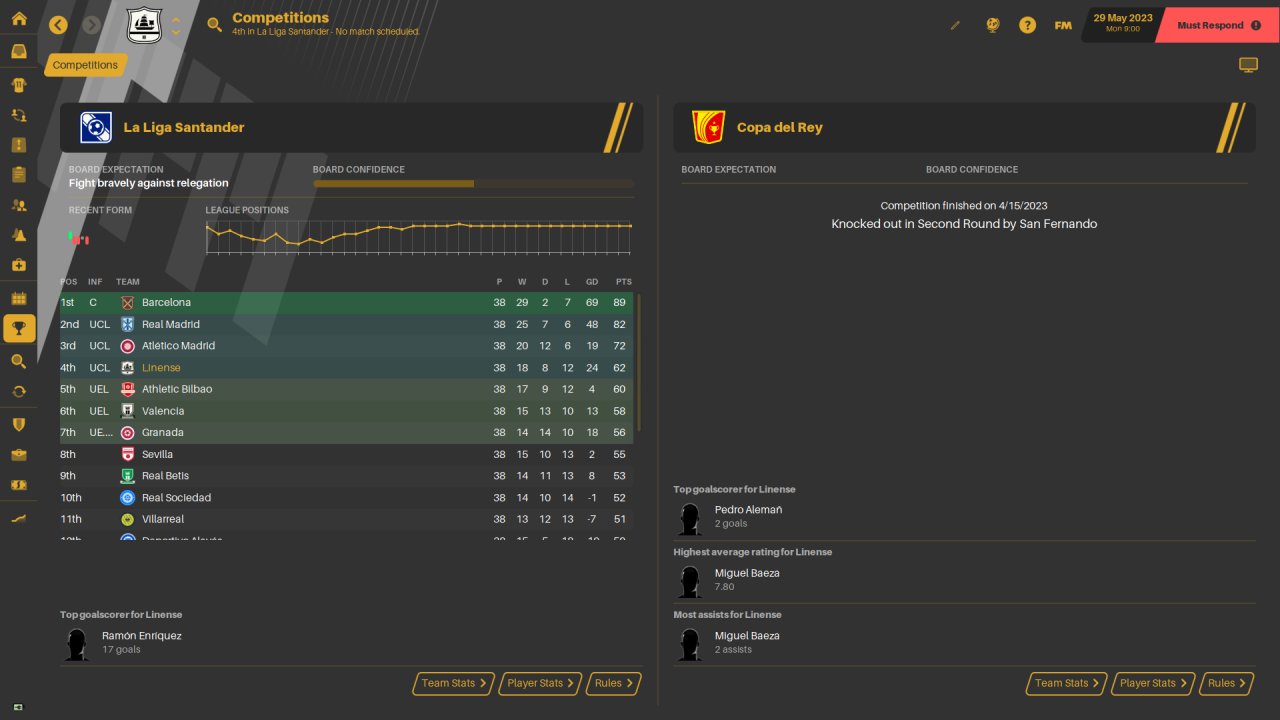Open the Scouting magnifier icon in sidebar
1280x720 pixels.
[18, 361]
